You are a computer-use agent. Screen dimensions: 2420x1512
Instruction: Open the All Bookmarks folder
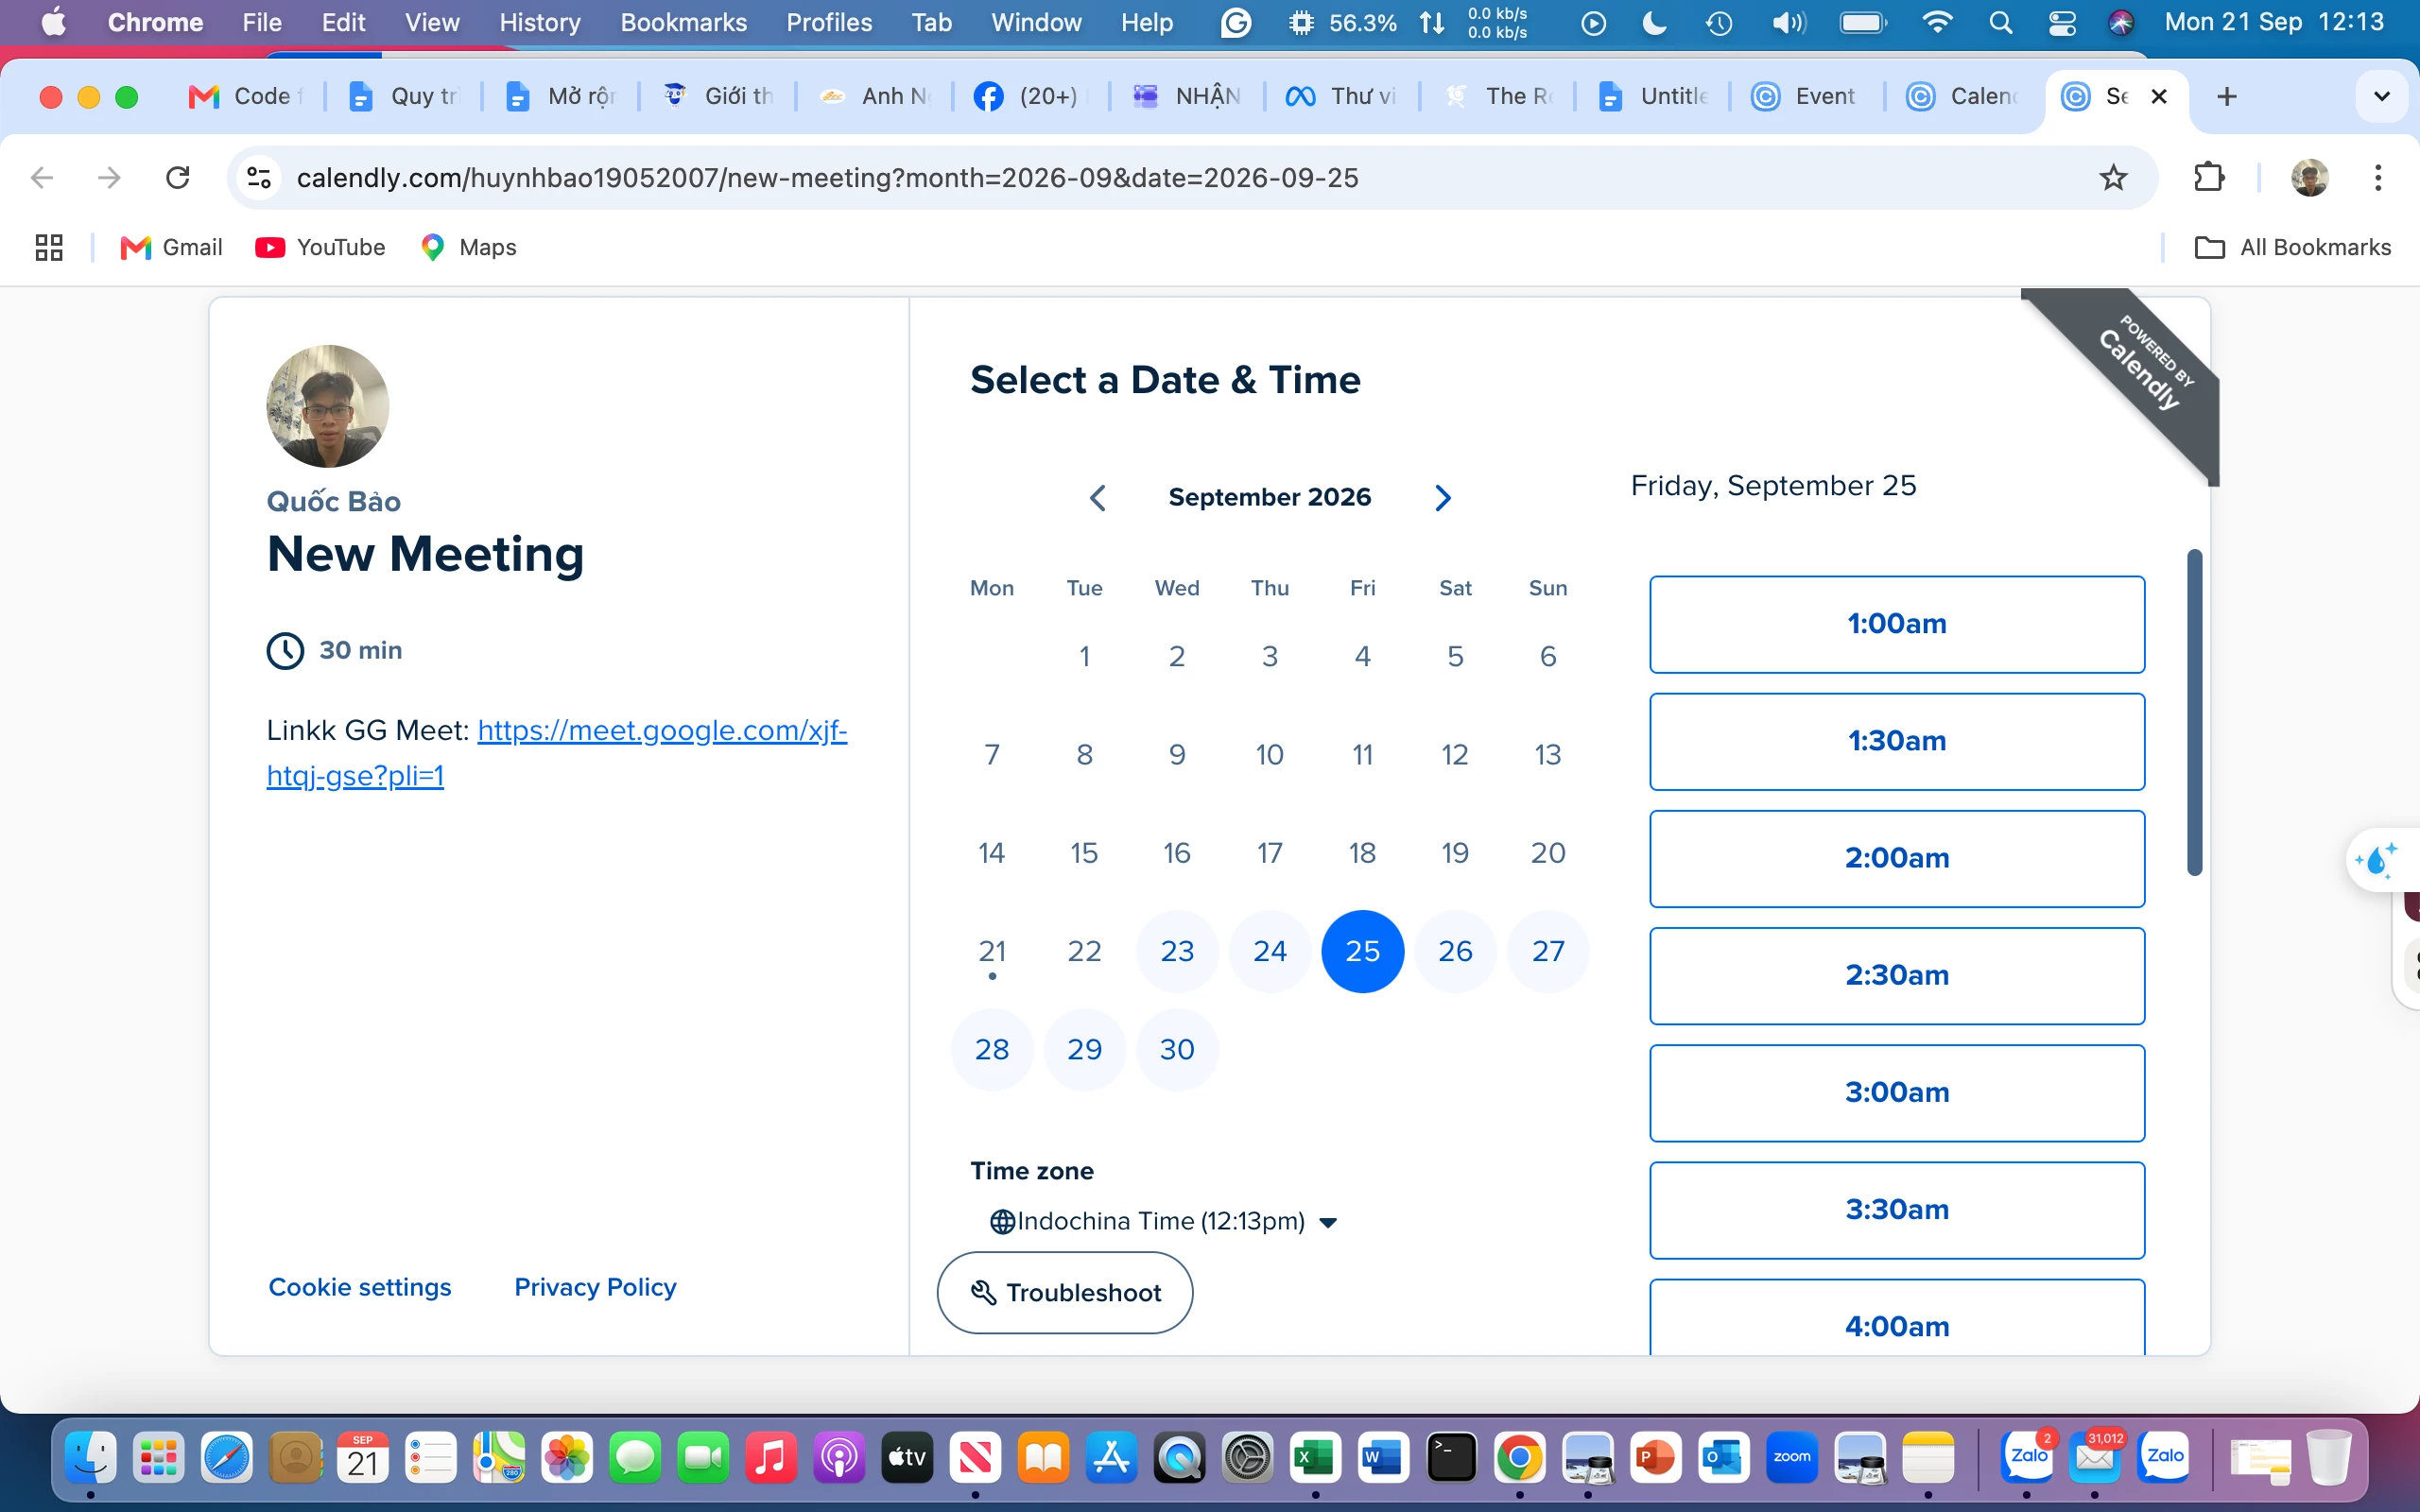2292,247
